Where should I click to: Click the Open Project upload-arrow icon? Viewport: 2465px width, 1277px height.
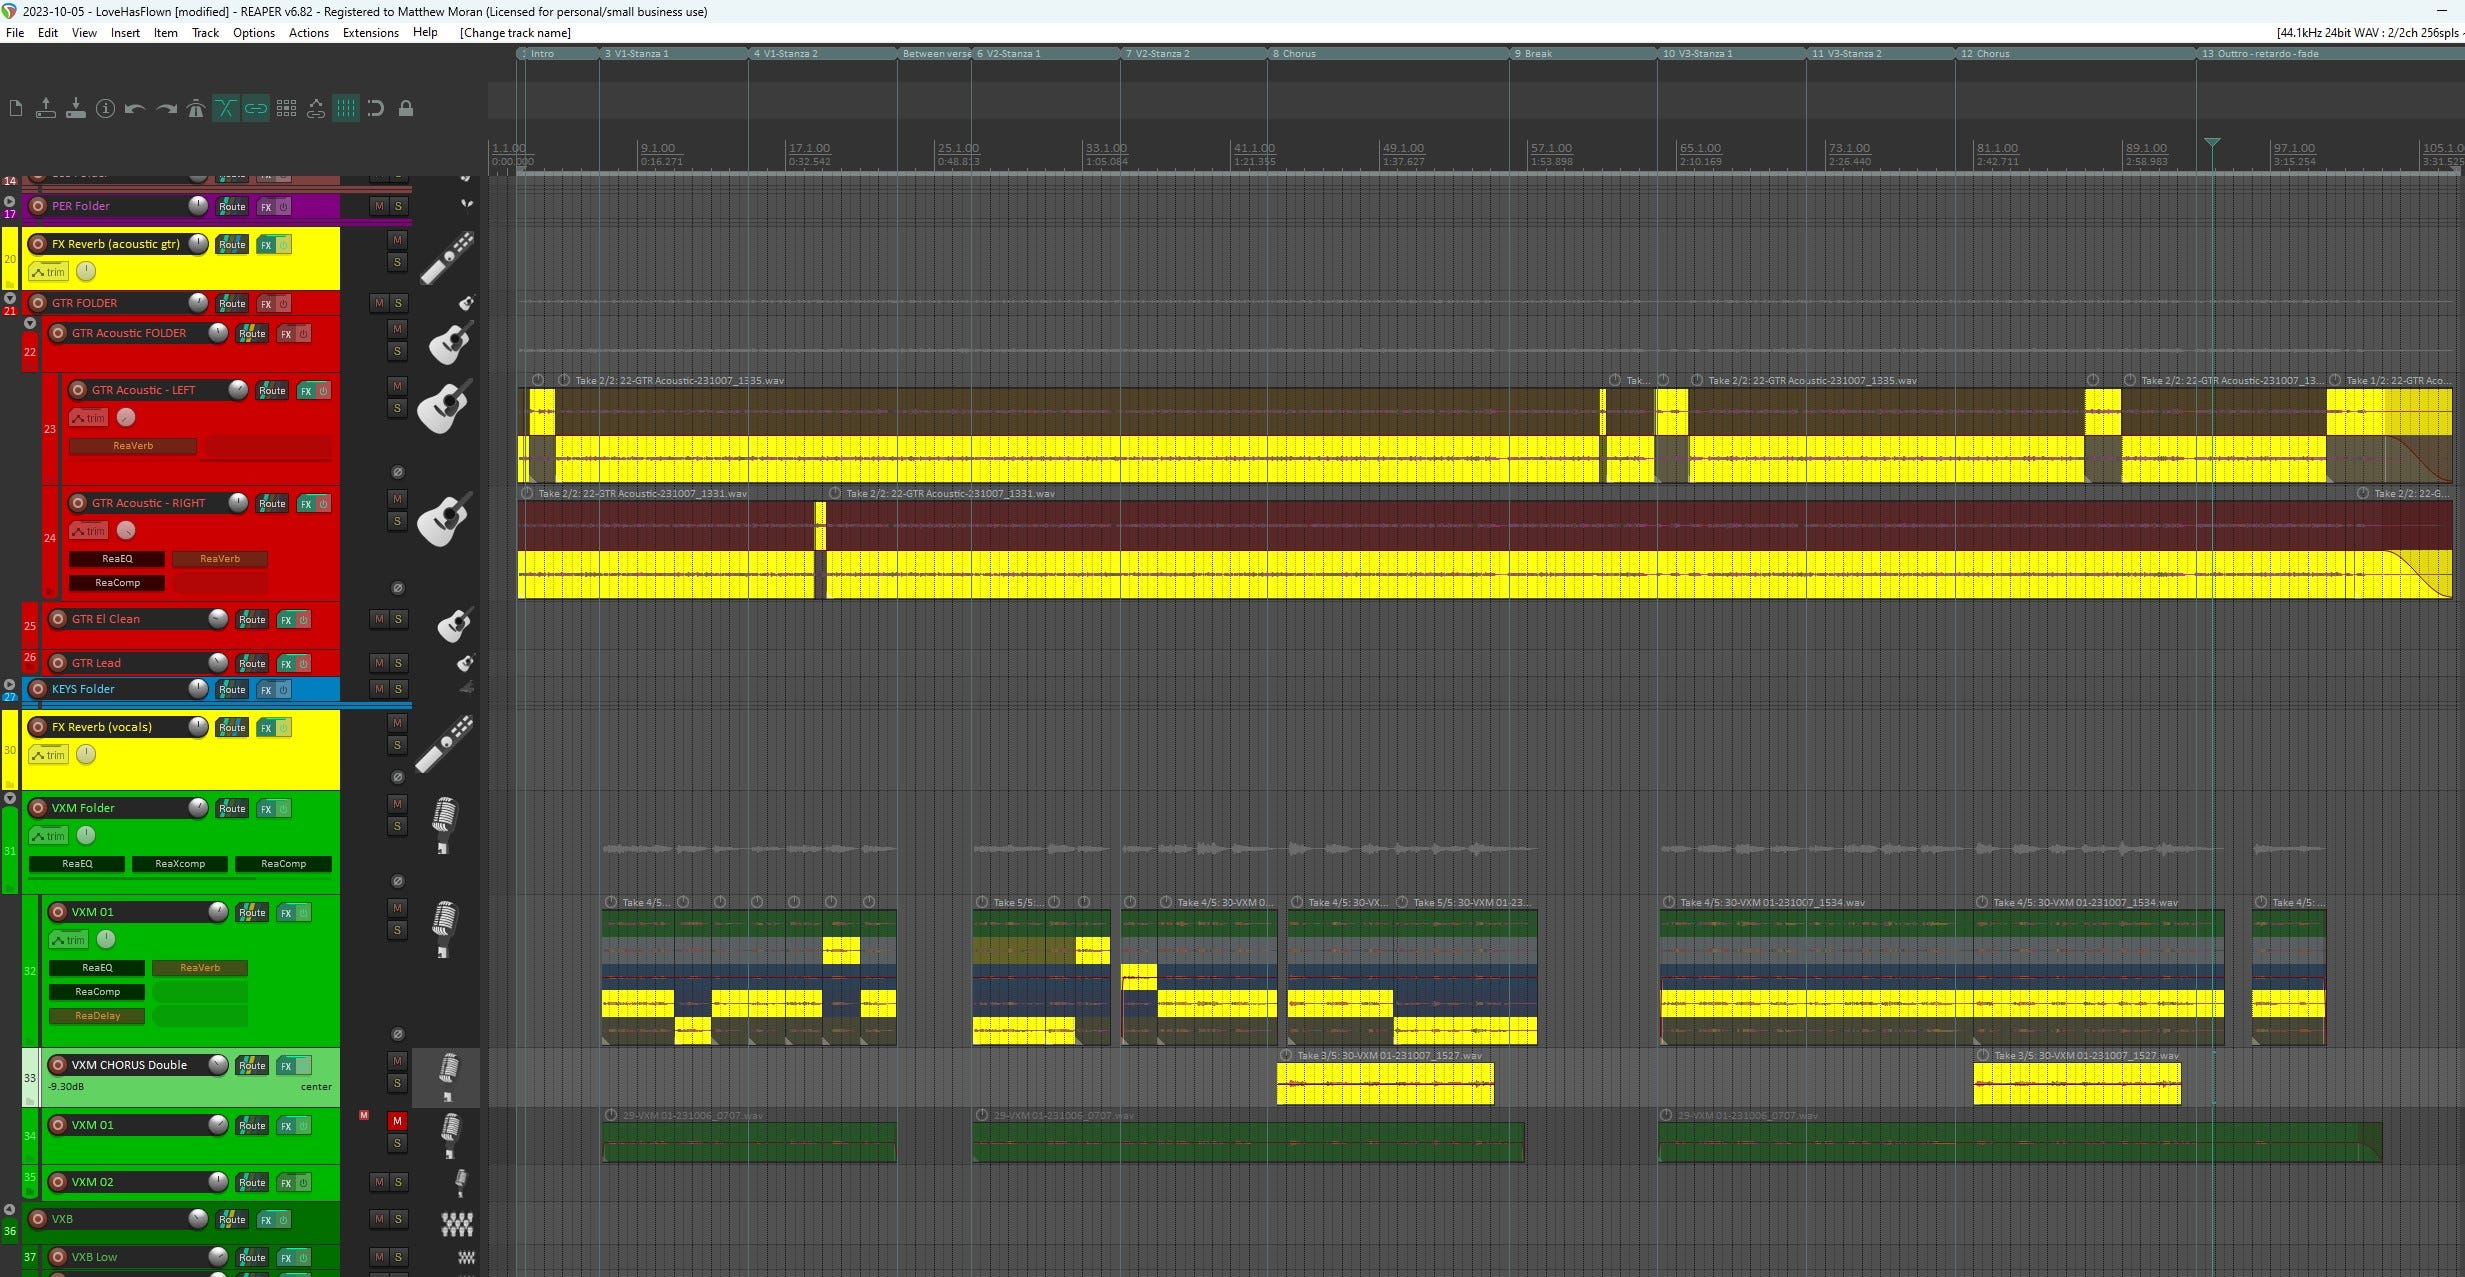point(45,108)
